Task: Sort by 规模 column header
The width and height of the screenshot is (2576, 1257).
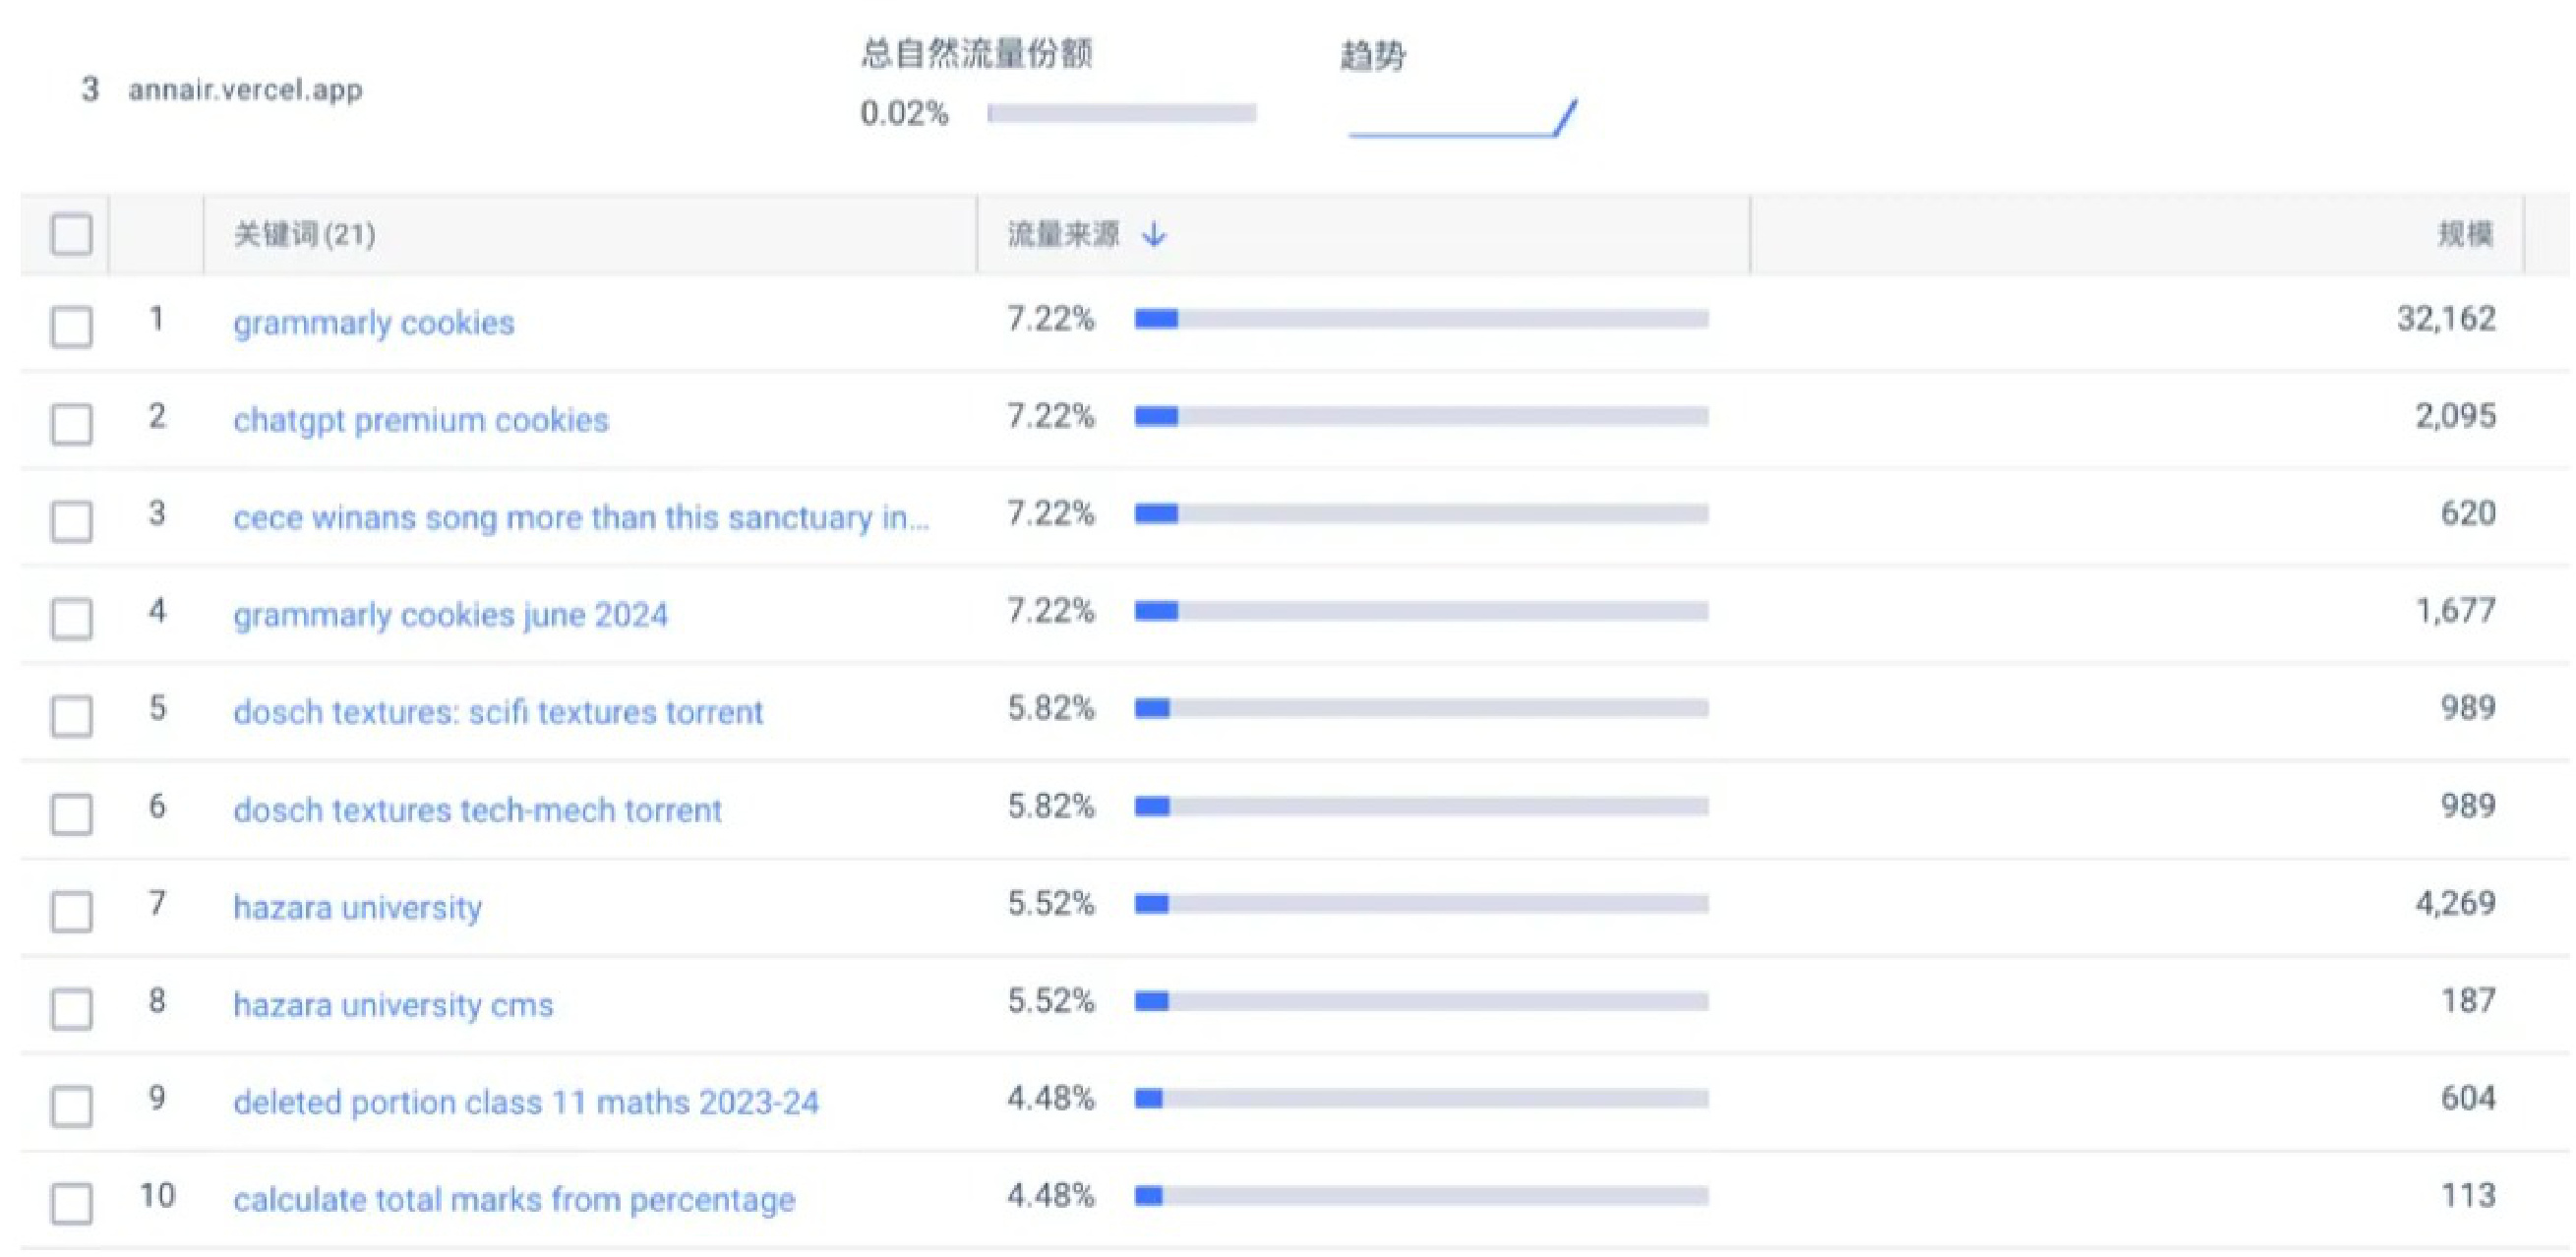Action: pyautogui.click(x=2464, y=235)
